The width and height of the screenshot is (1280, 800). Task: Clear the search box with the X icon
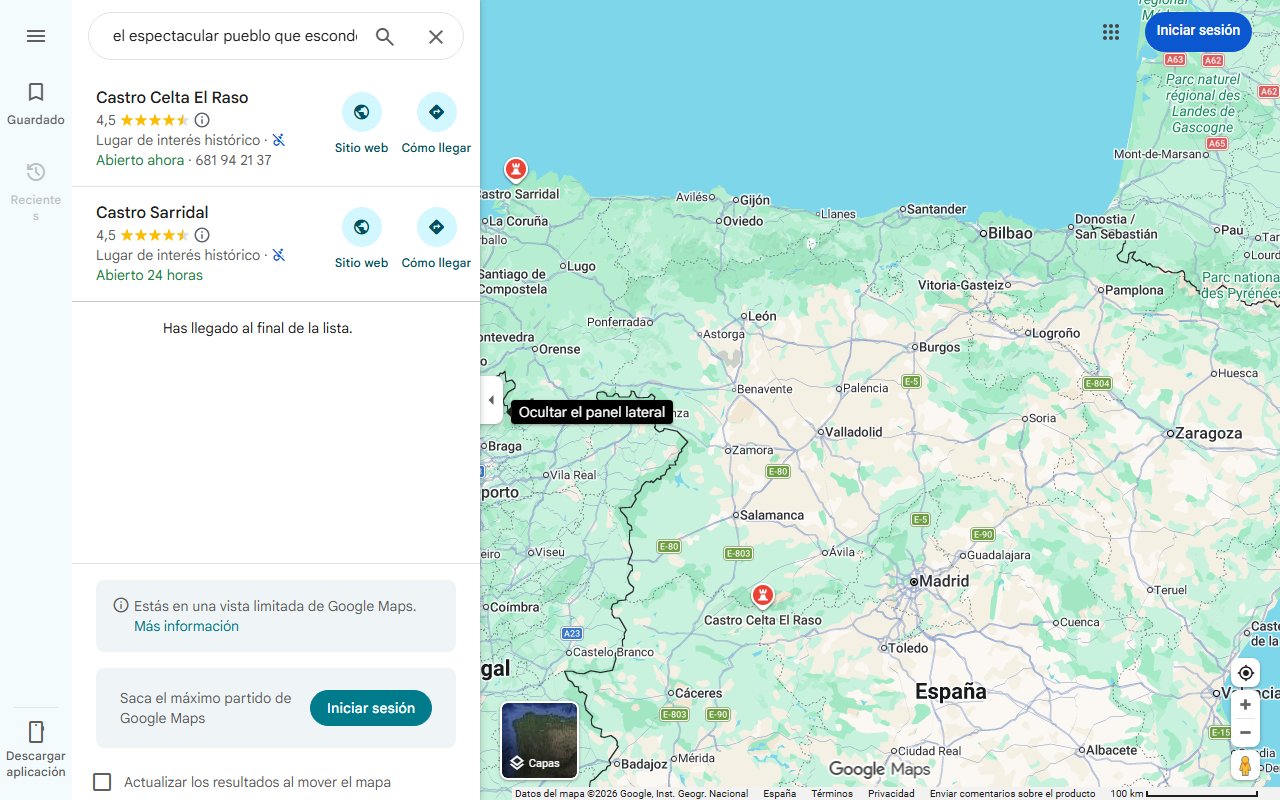436,36
